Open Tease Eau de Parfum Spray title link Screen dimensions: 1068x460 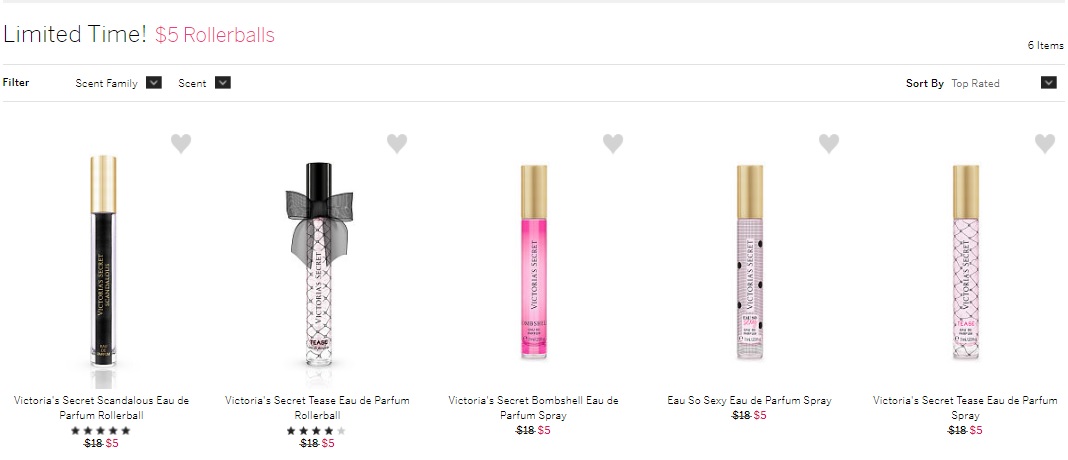[966, 407]
